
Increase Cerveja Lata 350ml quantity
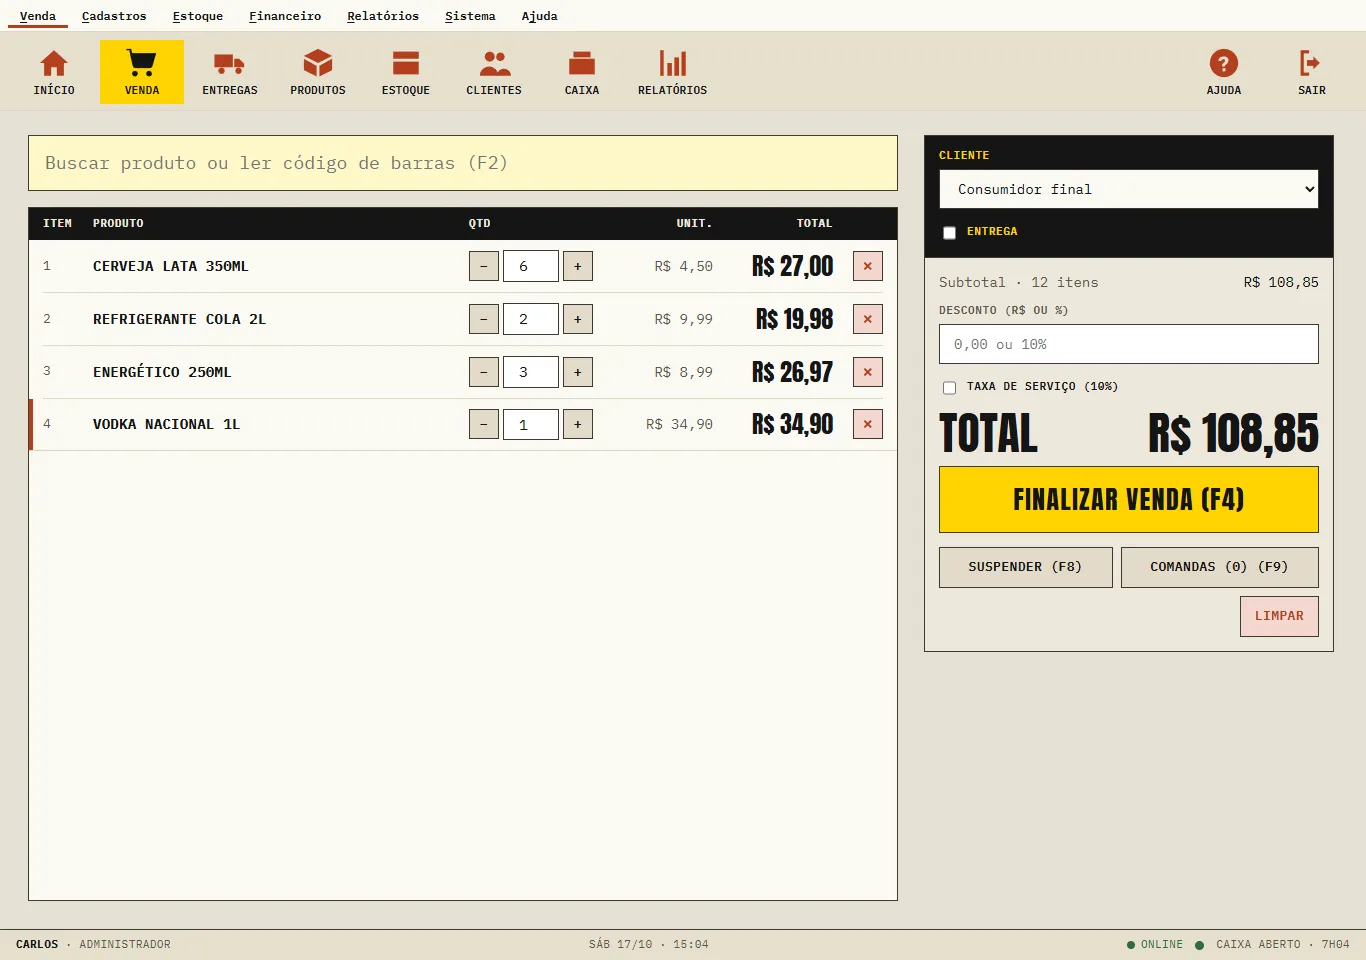click(578, 266)
